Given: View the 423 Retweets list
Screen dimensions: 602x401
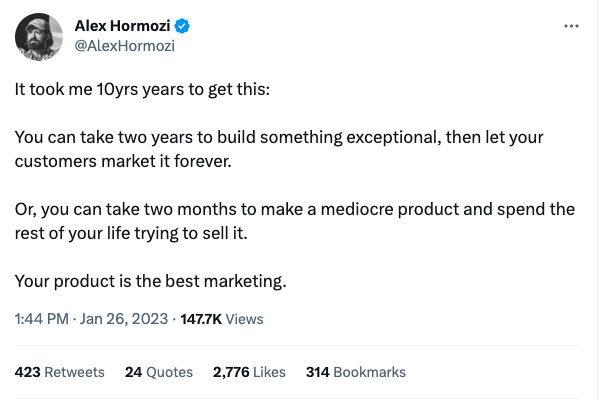Looking at the screenshot, I should [x=60, y=372].
